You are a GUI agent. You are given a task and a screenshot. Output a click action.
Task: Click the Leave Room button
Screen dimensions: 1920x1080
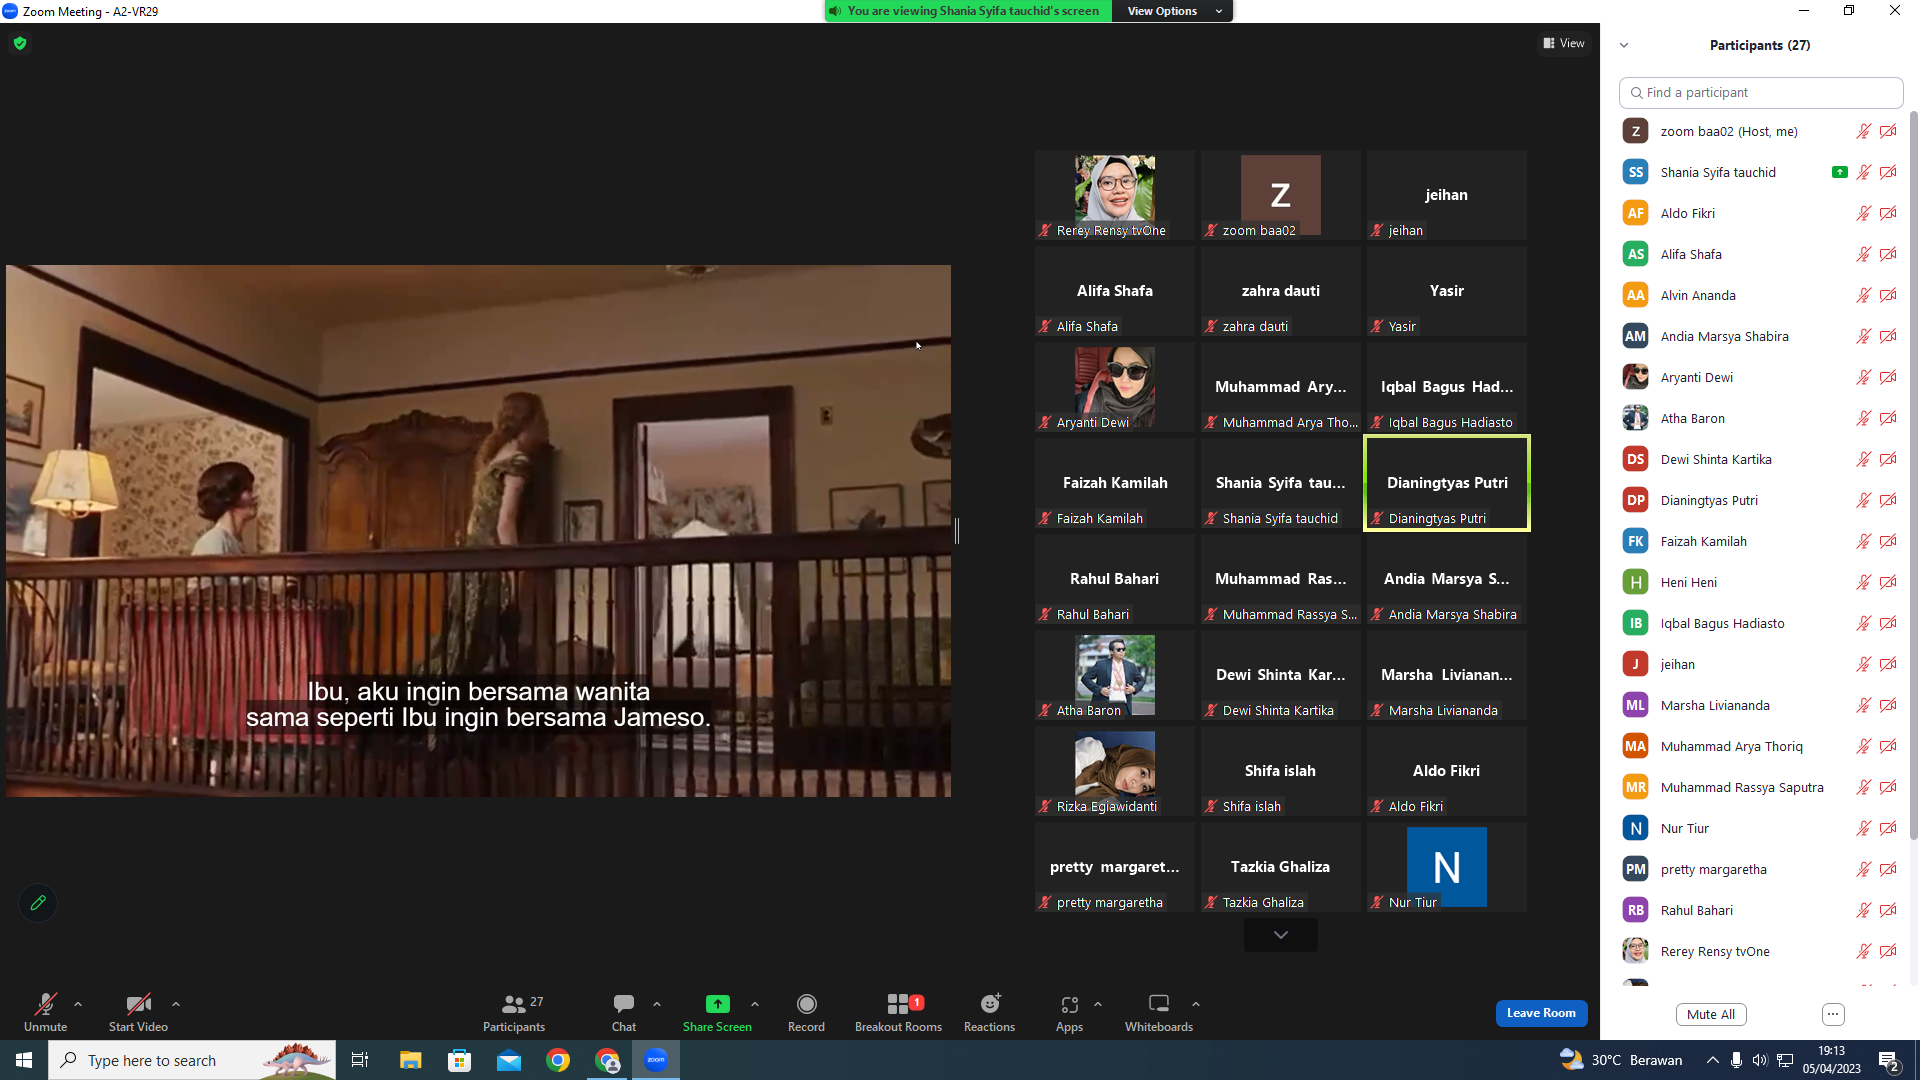tap(1541, 1013)
